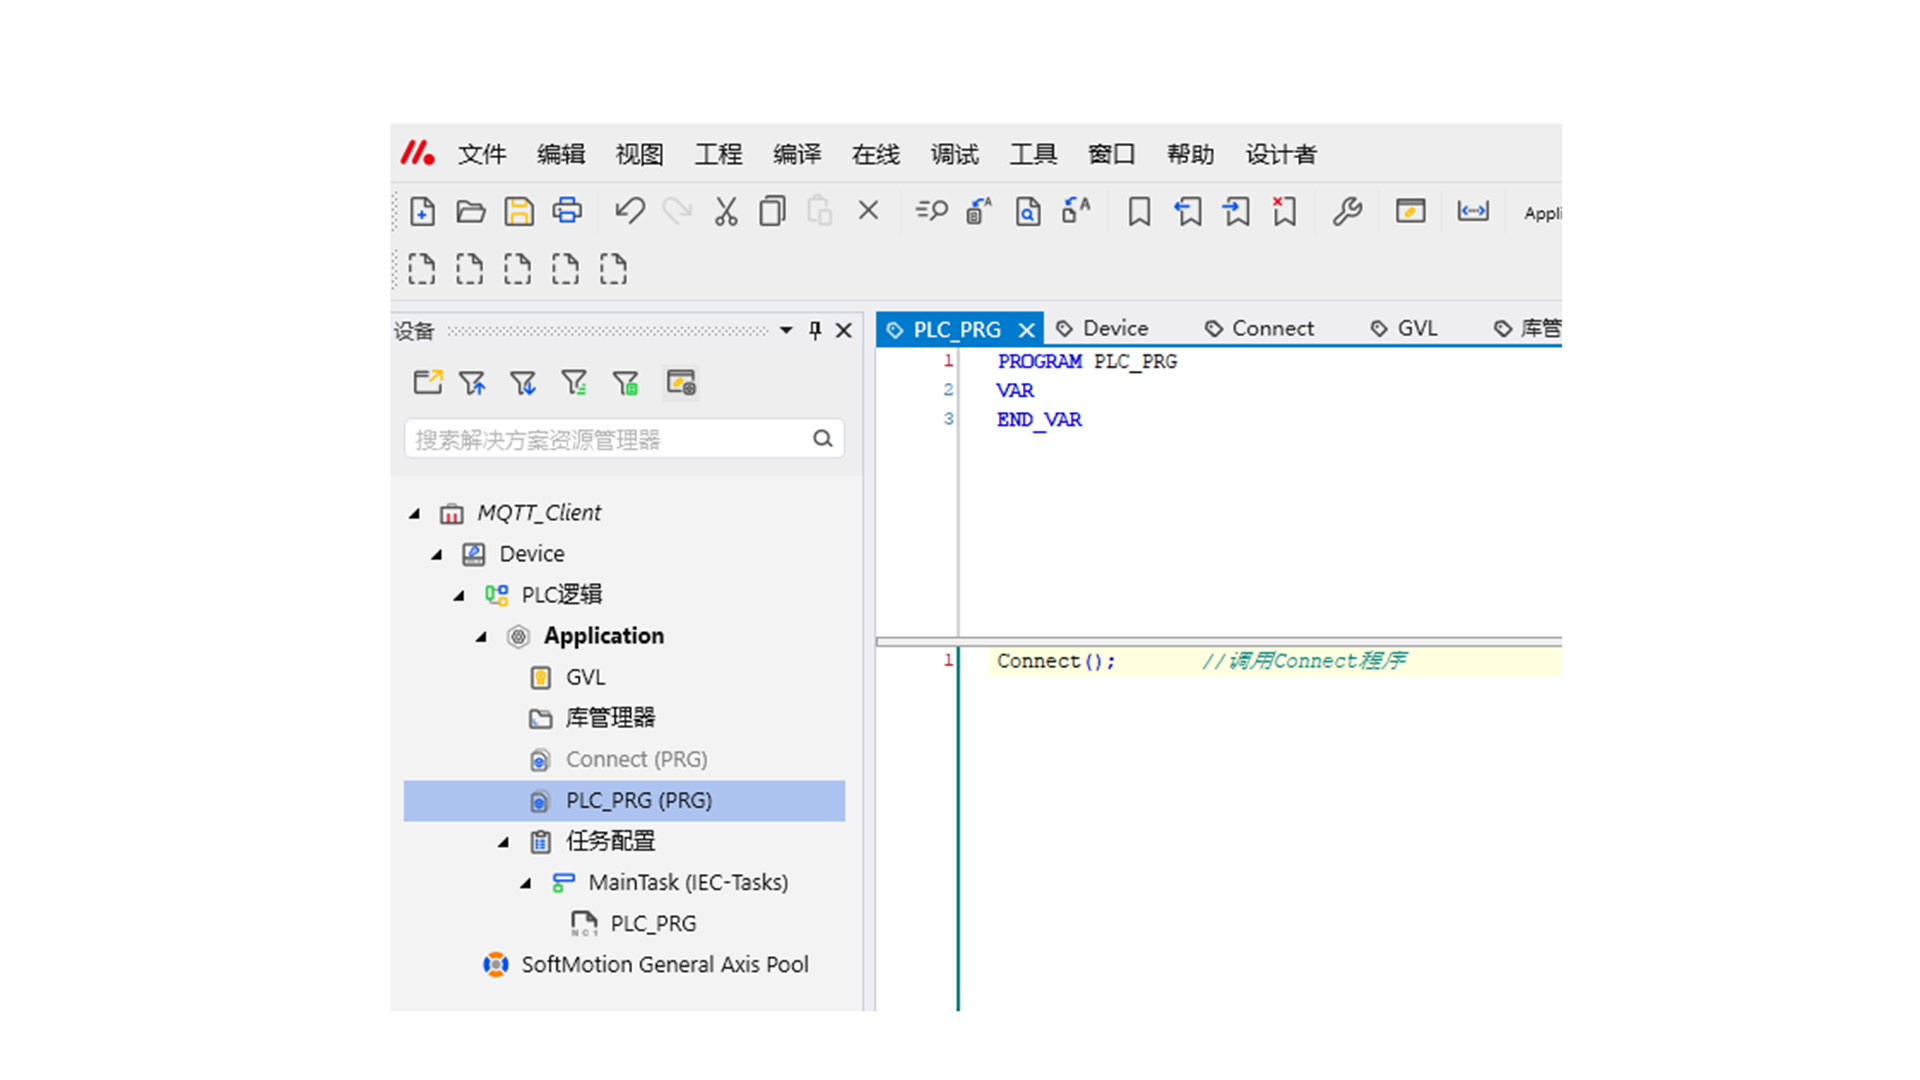Viewport: 1920px width, 1080px height.
Task: Open project with the folder icon
Action: point(470,211)
